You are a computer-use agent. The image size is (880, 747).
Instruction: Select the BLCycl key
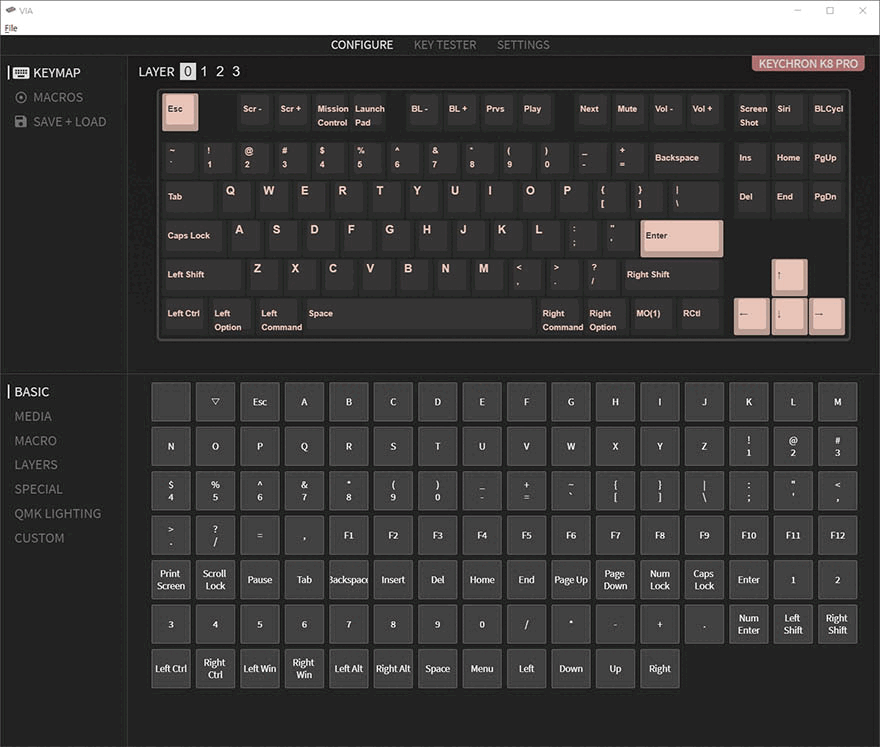[828, 112]
